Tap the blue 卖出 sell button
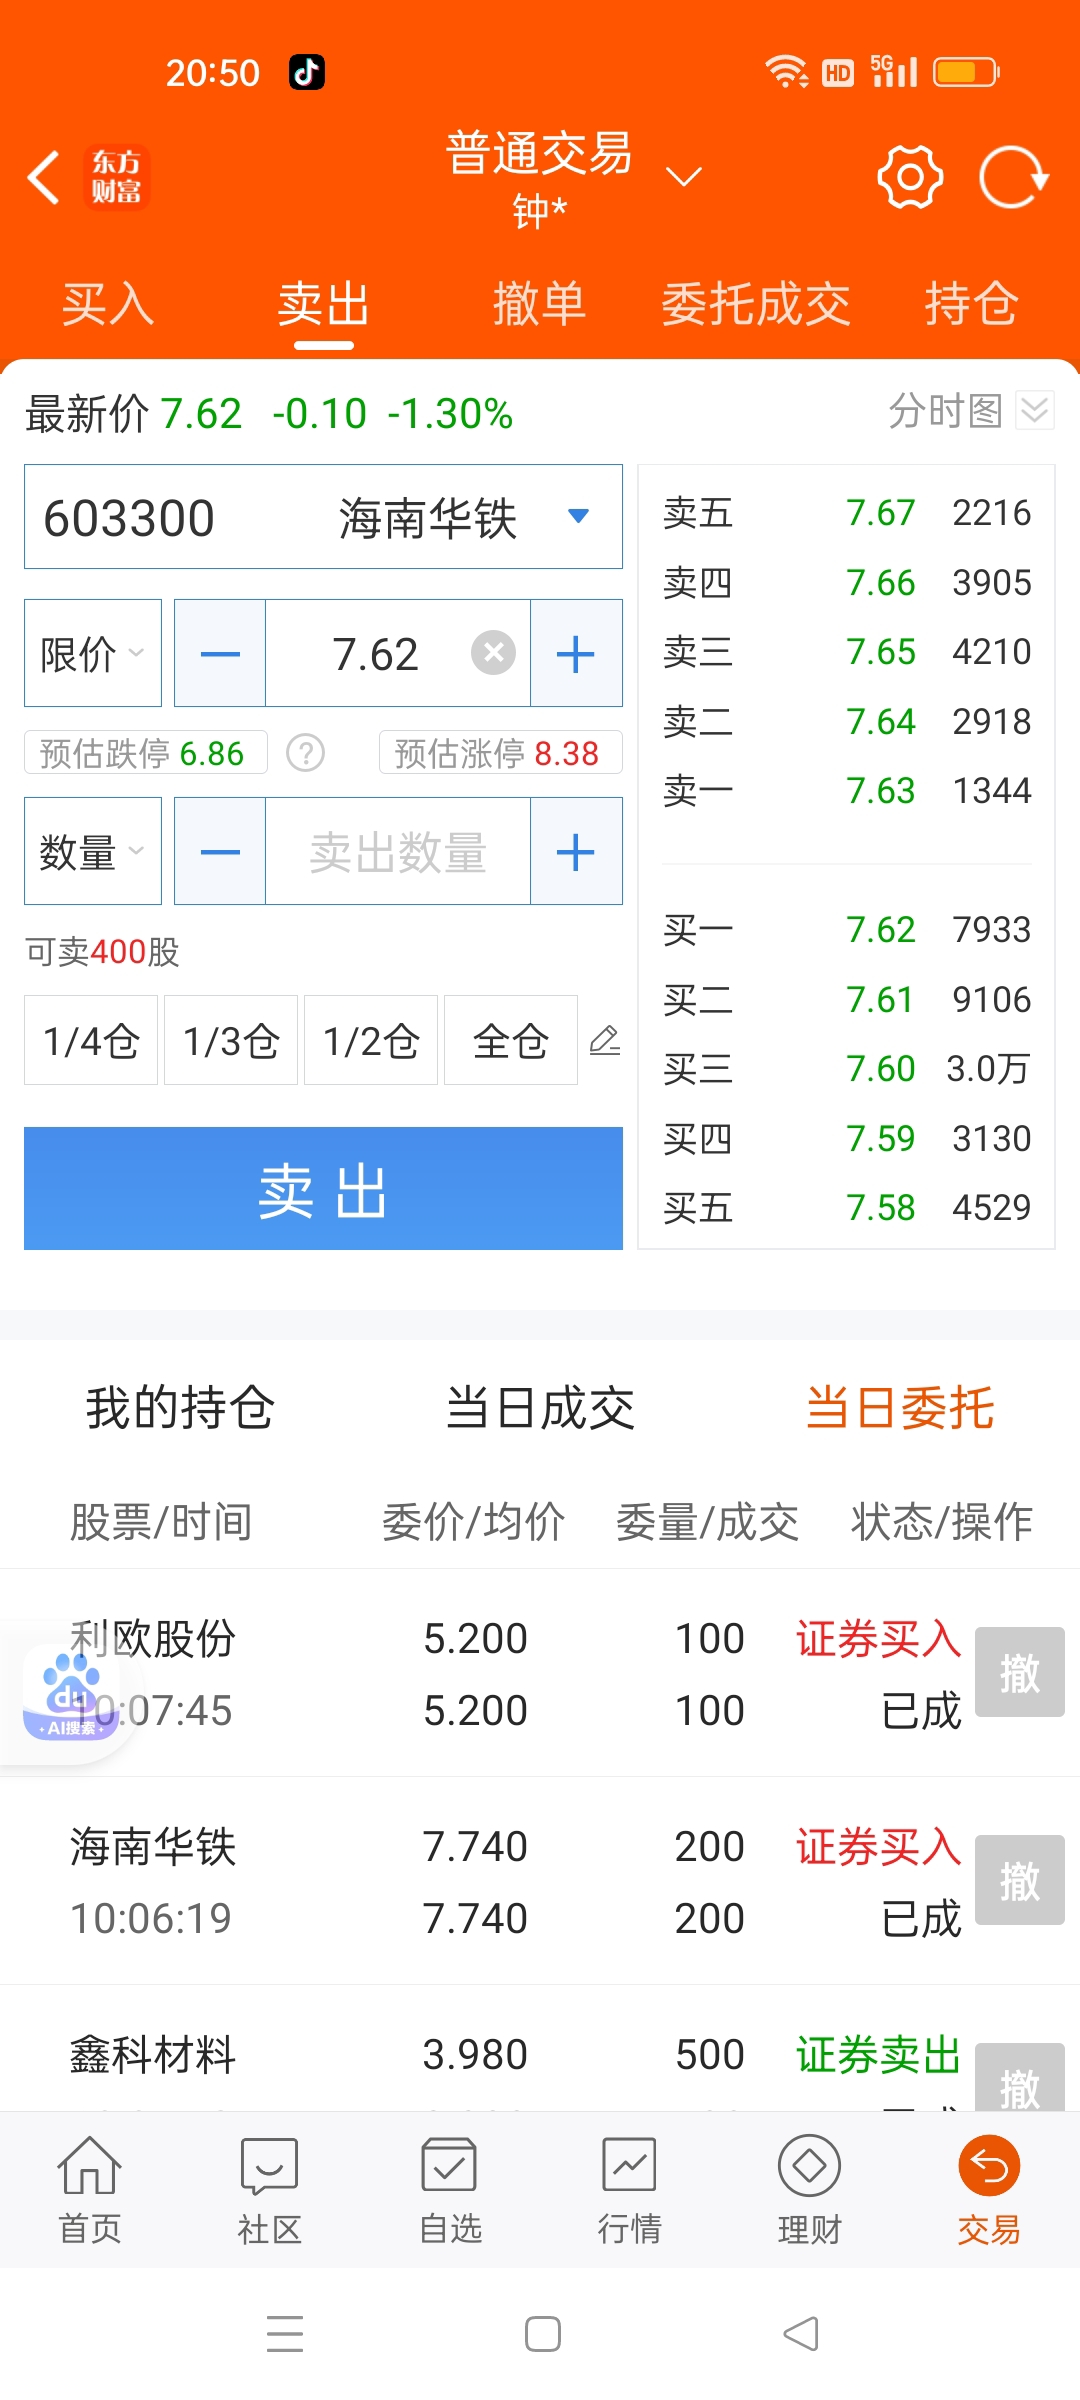This screenshot has height=2400, width=1080. click(x=323, y=1188)
